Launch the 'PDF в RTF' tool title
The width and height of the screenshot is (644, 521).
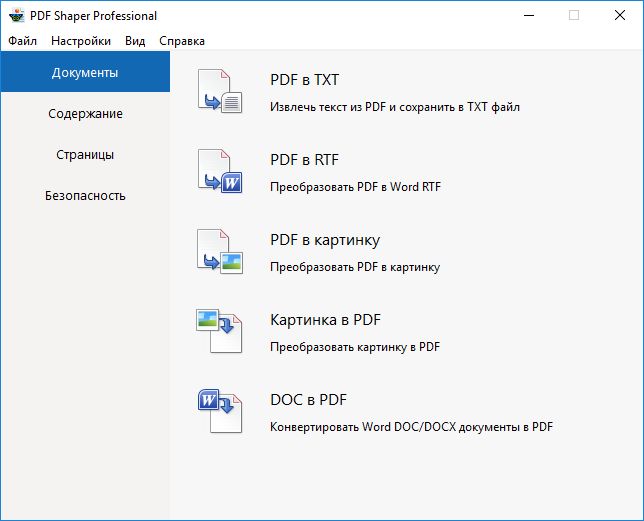305,160
